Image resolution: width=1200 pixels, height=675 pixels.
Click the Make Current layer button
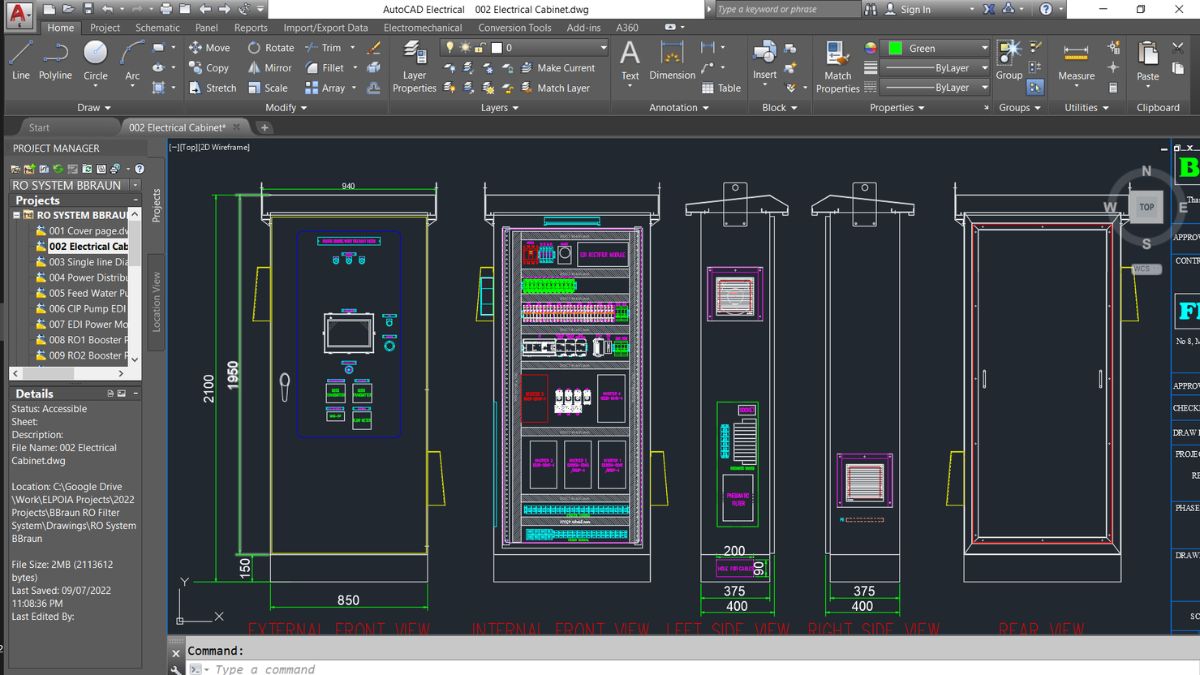556,68
